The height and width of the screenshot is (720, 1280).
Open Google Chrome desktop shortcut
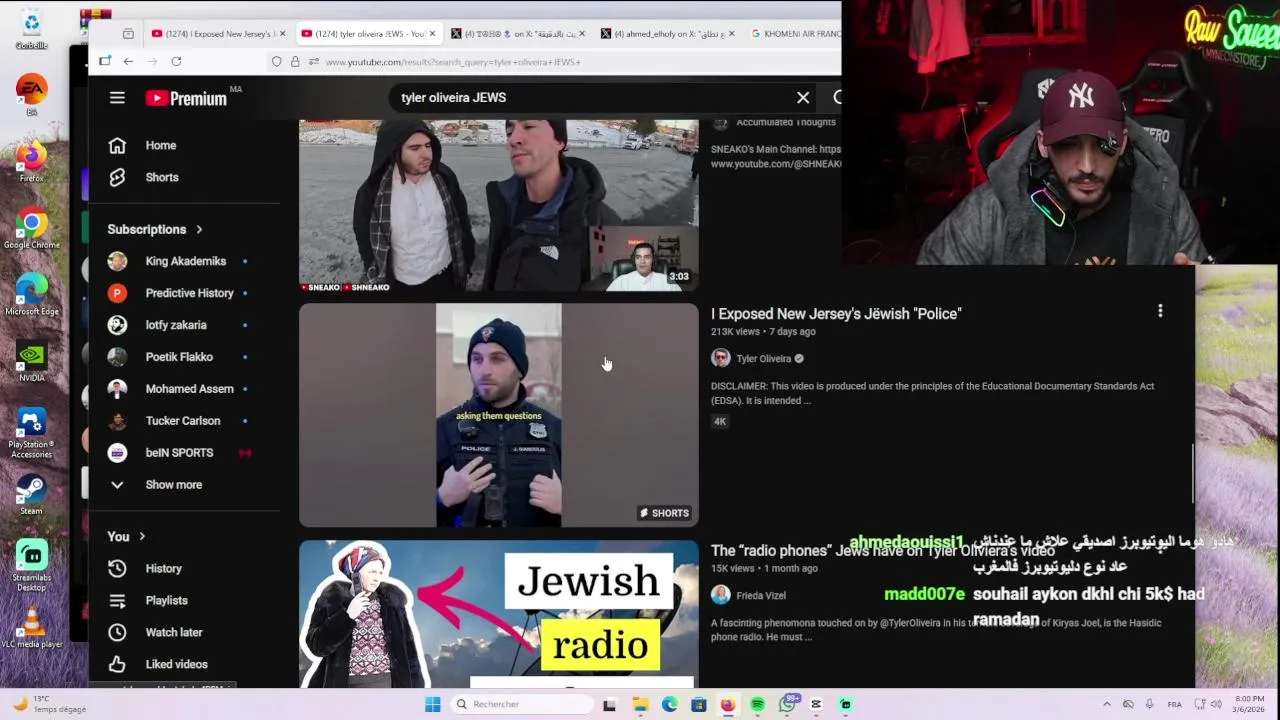click(31, 228)
